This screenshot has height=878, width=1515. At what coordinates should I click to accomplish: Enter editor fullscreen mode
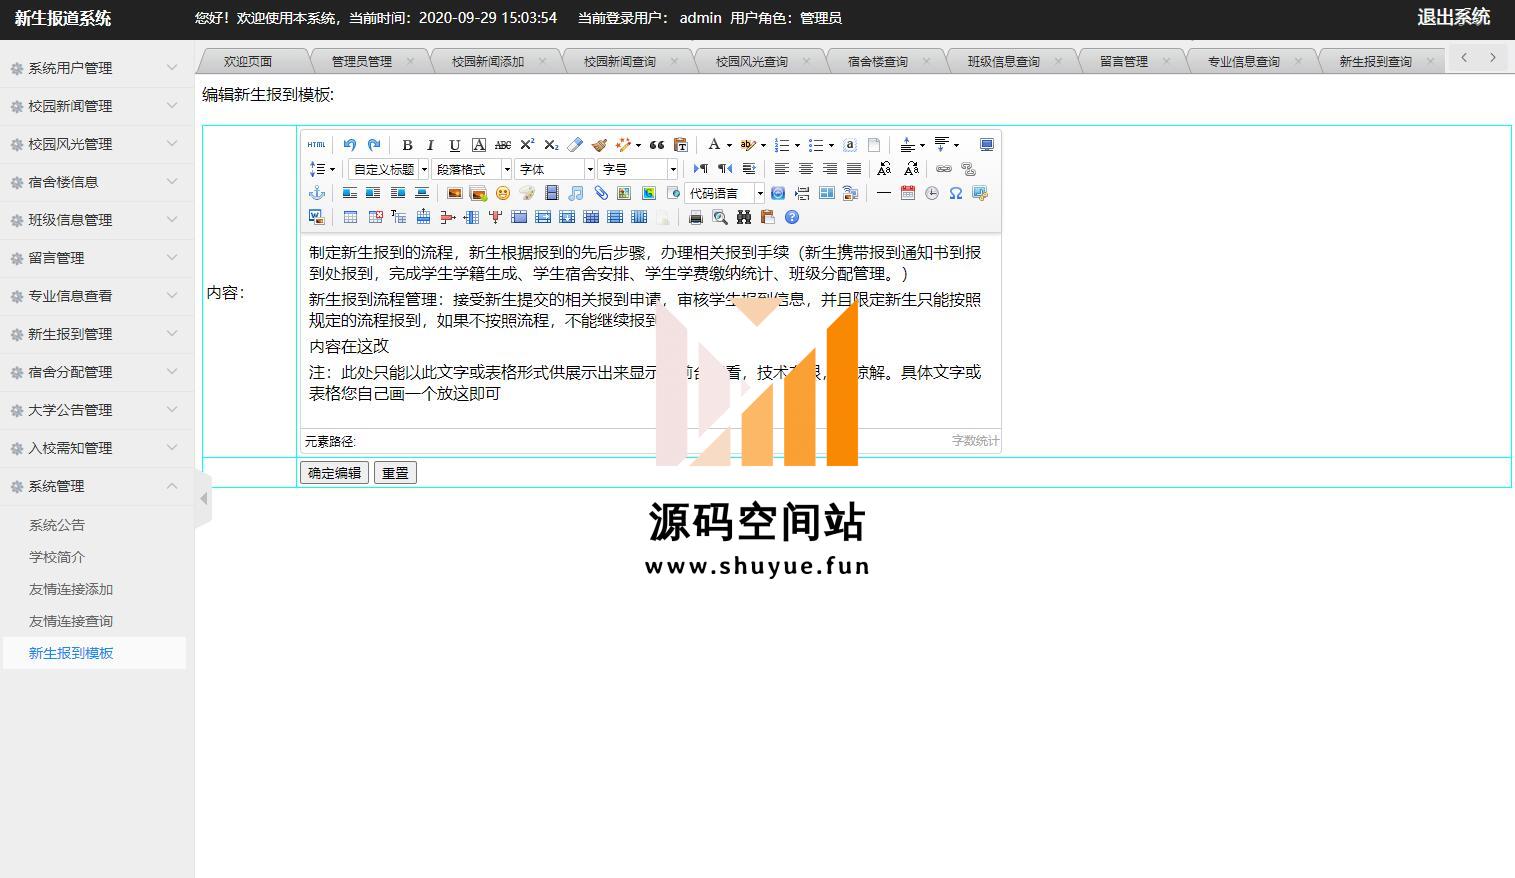[986, 145]
